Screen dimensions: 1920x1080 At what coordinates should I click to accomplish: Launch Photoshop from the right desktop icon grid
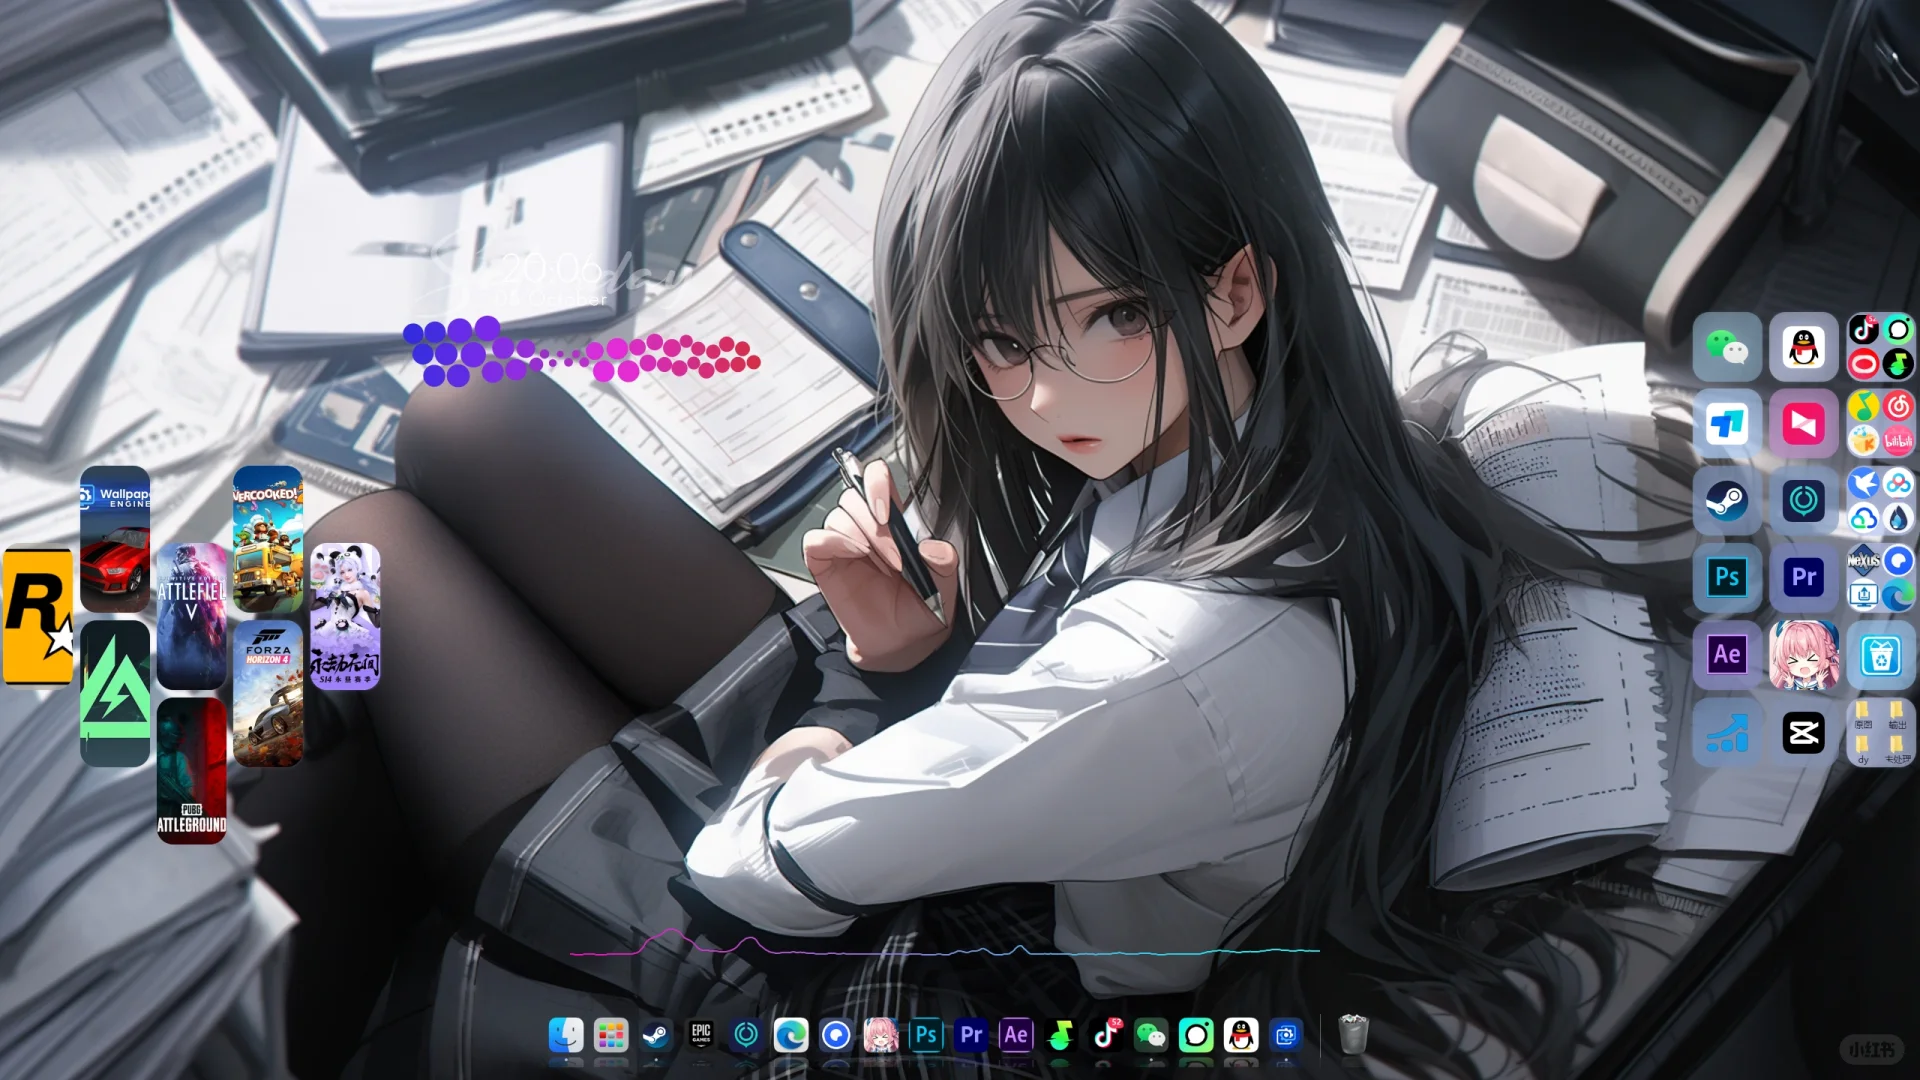1727,577
